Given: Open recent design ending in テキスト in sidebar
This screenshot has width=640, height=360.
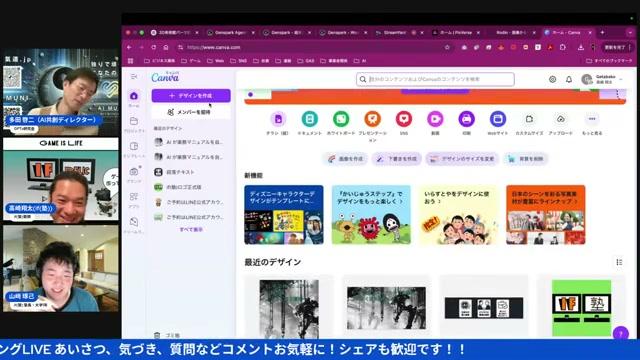Looking at the screenshot, I should coord(190,172).
